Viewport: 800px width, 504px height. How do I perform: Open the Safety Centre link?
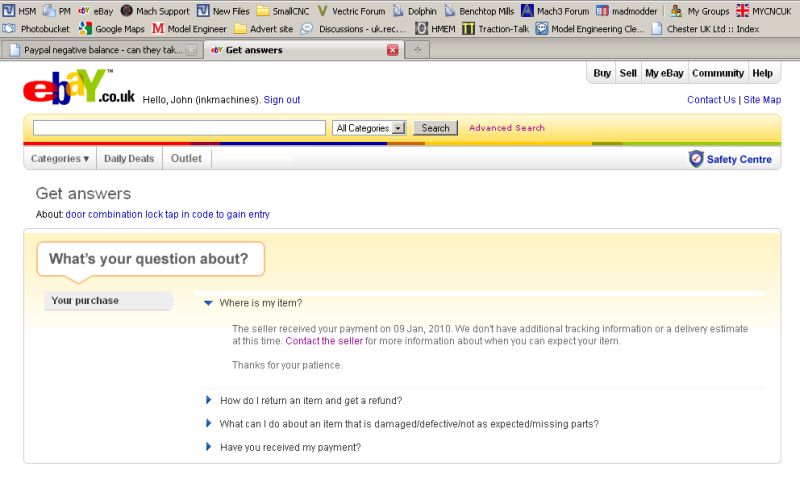tap(739, 160)
